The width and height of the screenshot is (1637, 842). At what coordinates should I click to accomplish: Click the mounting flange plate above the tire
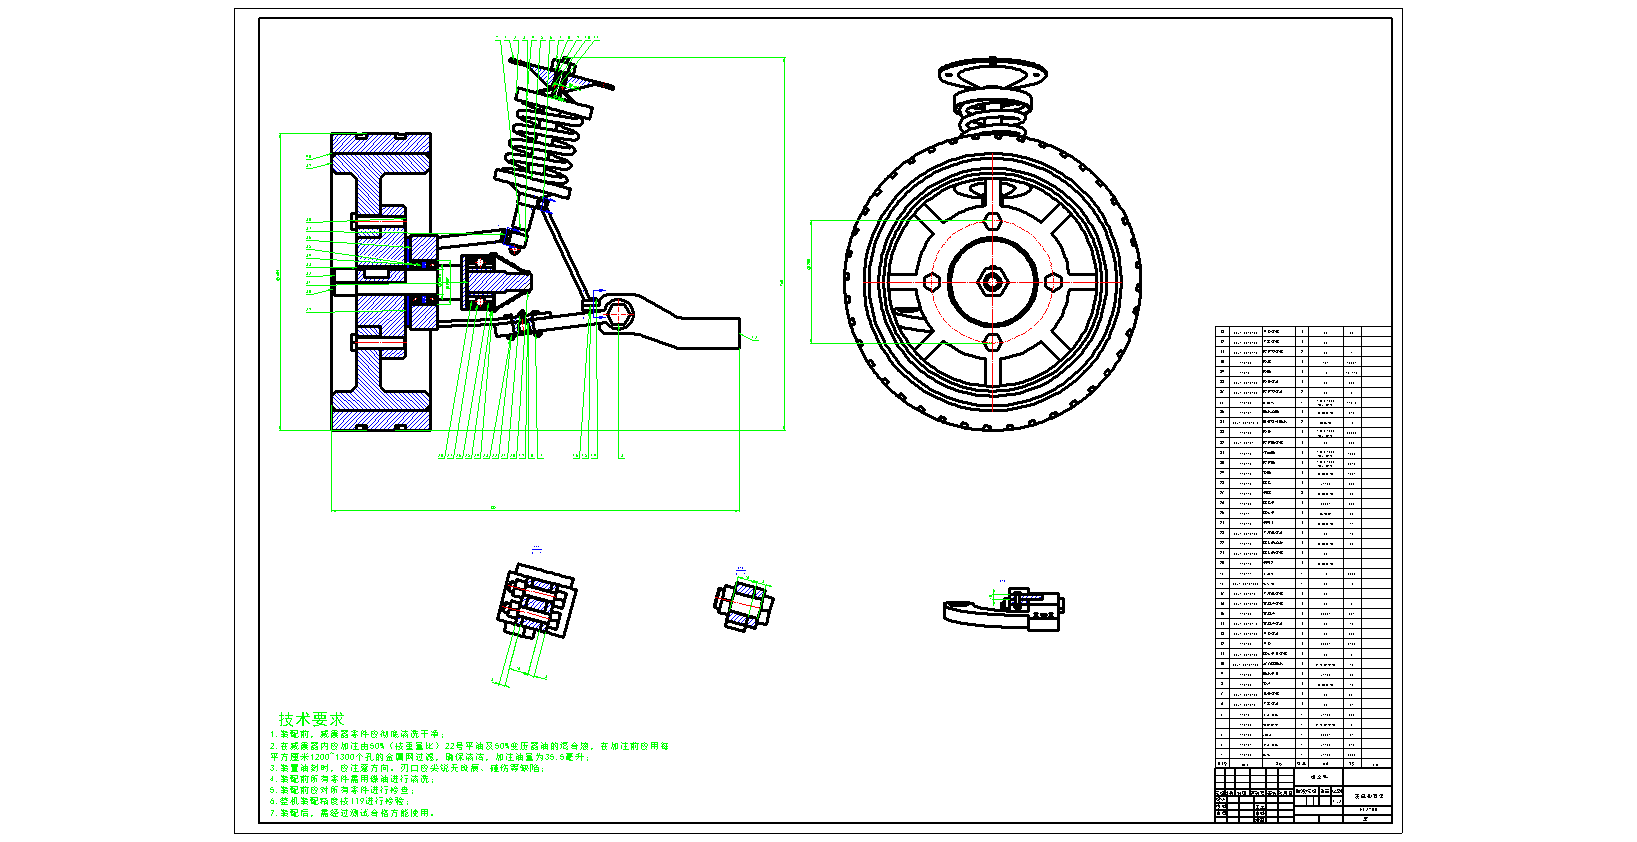(x=992, y=75)
